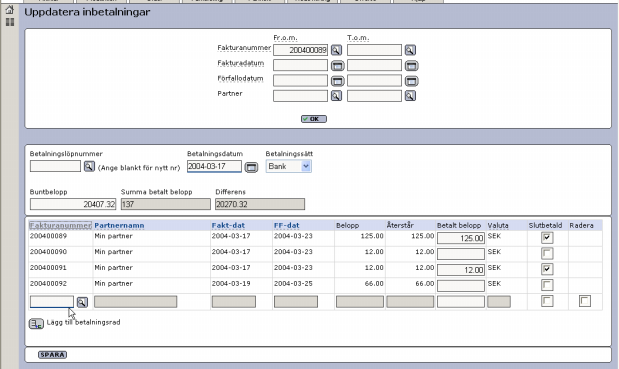Click the Återstår value 125.00

(x=422, y=236)
